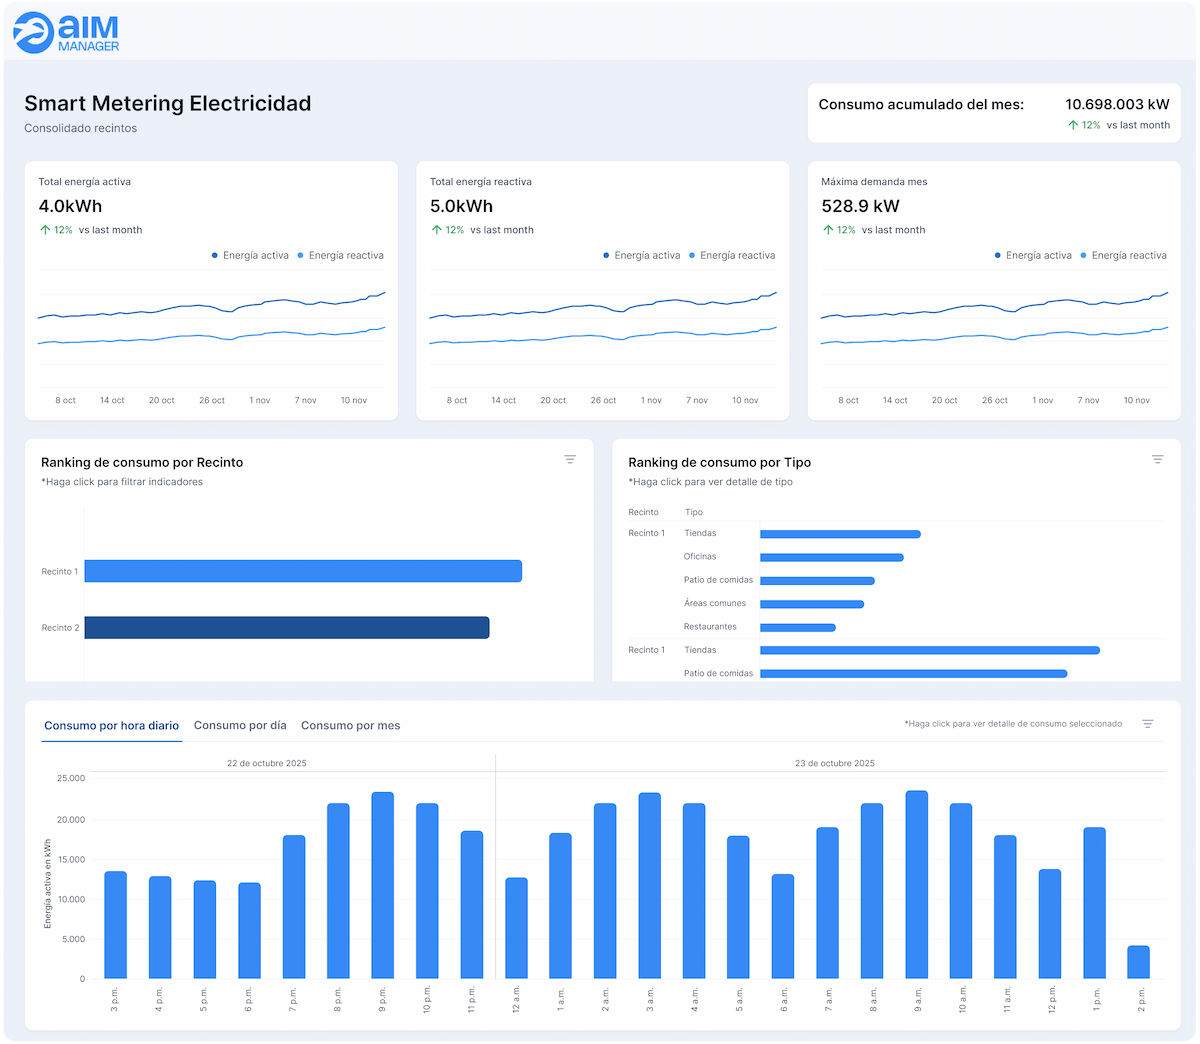Click the 12 a.m. bar on 23 de octubre
Image resolution: width=1200 pixels, height=1044 pixels.
516,928
